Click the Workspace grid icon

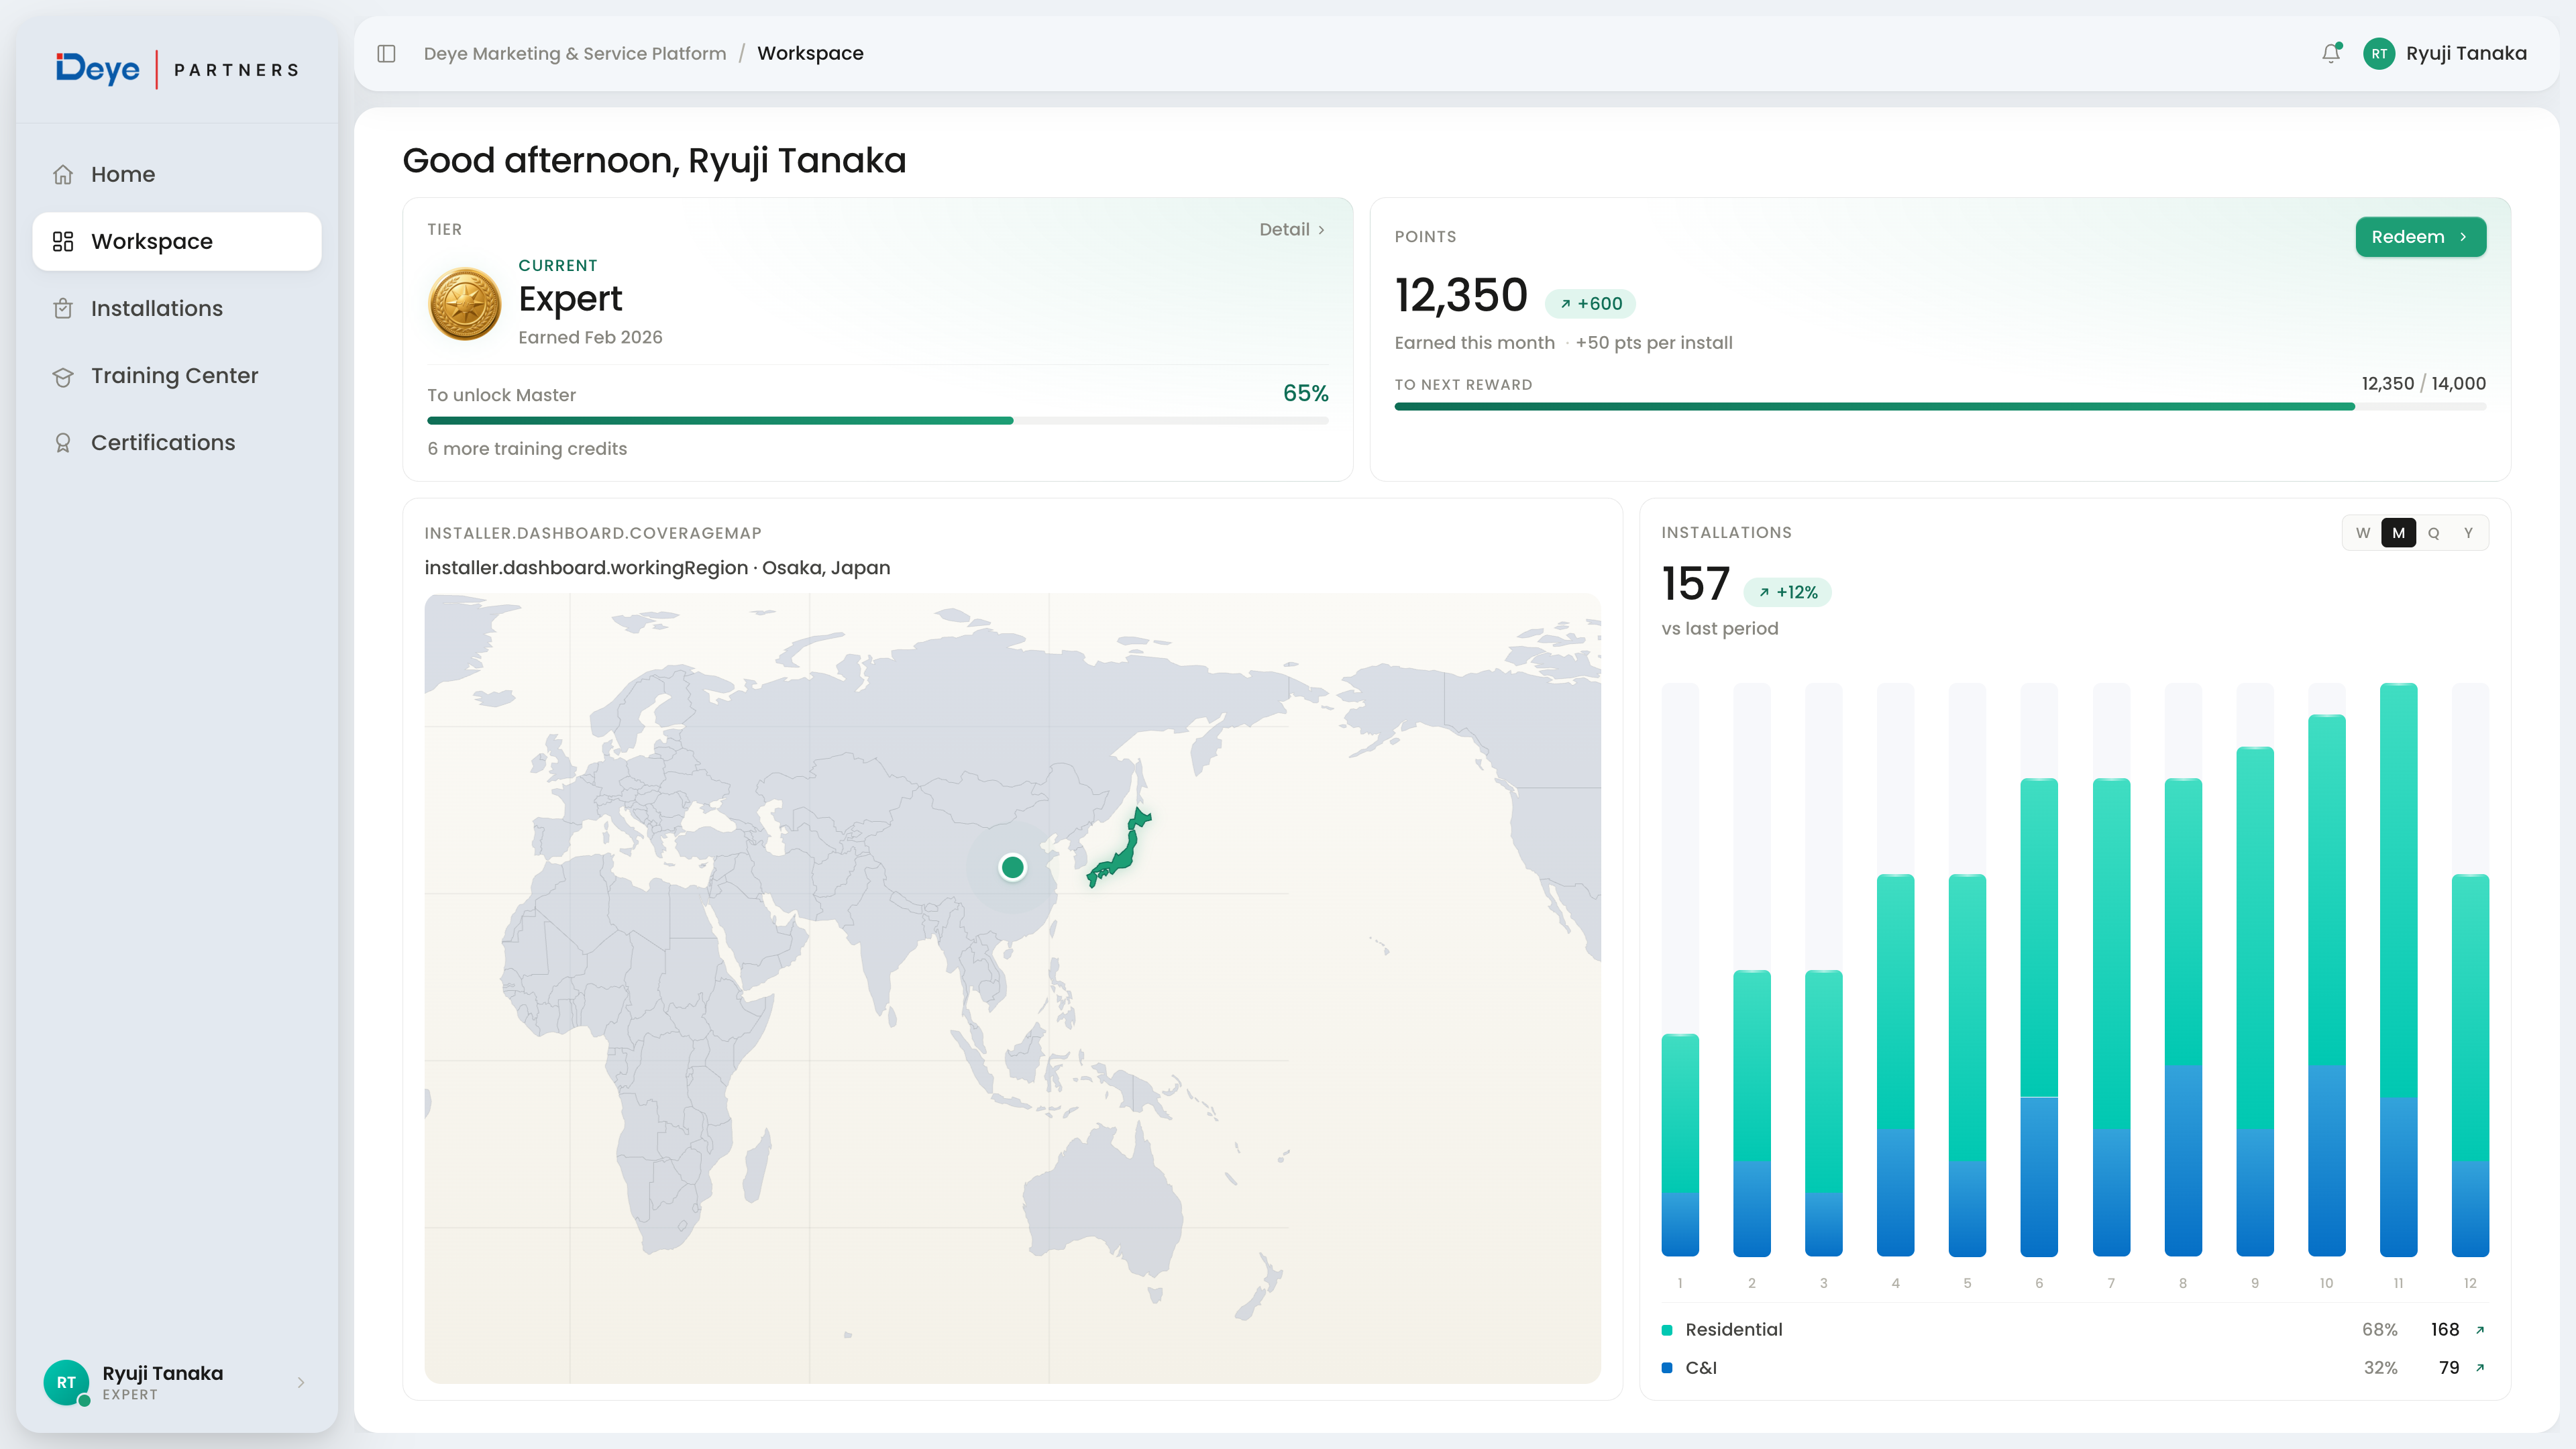(x=63, y=241)
